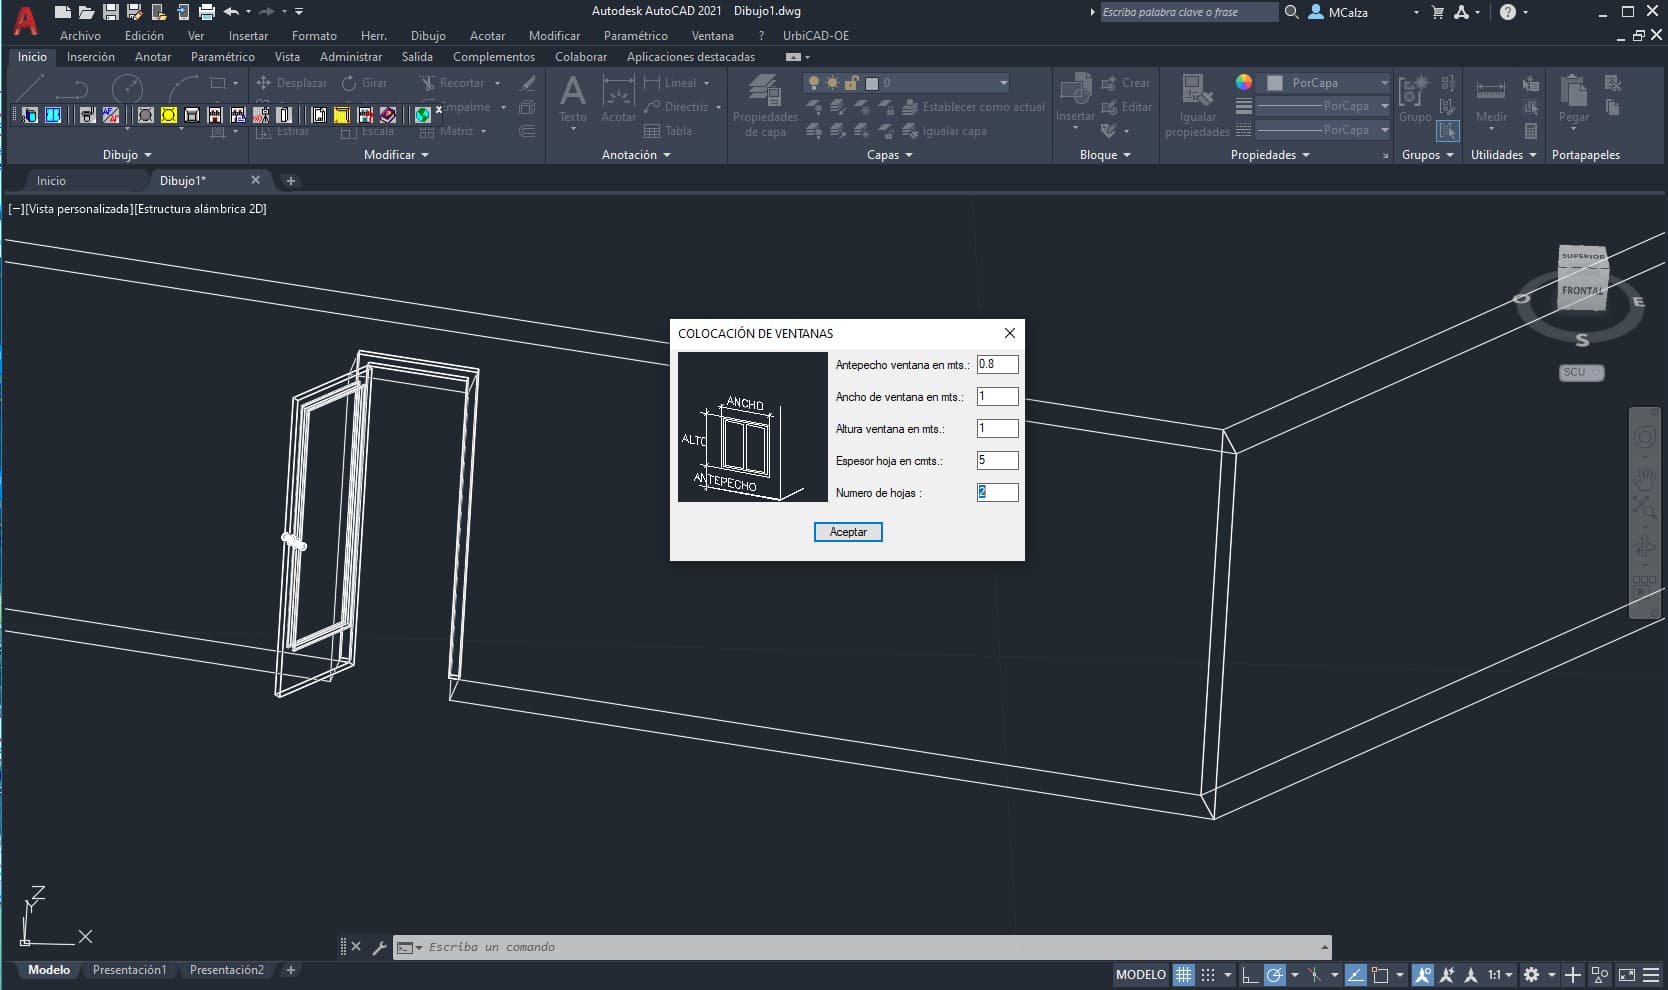
Task: Click the Isolate objects icon in status bar
Action: pyautogui.click(x=1600, y=974)
